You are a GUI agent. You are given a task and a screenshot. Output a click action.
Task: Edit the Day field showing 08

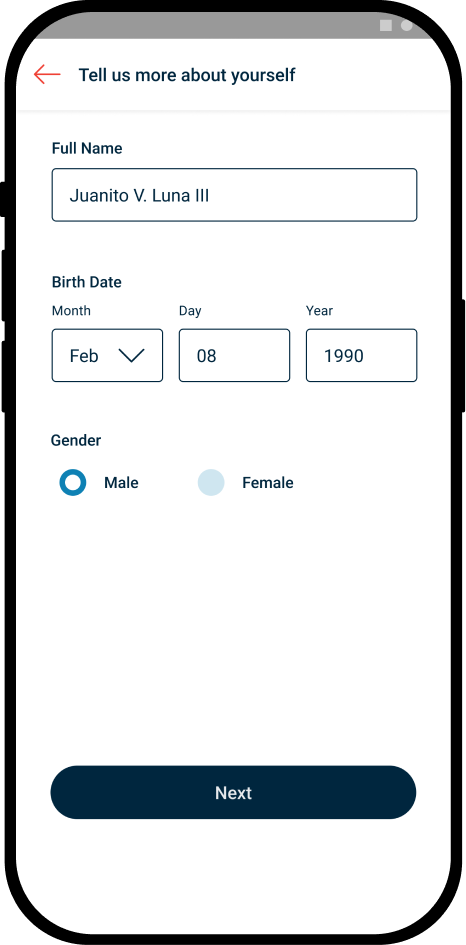point(235,356)
